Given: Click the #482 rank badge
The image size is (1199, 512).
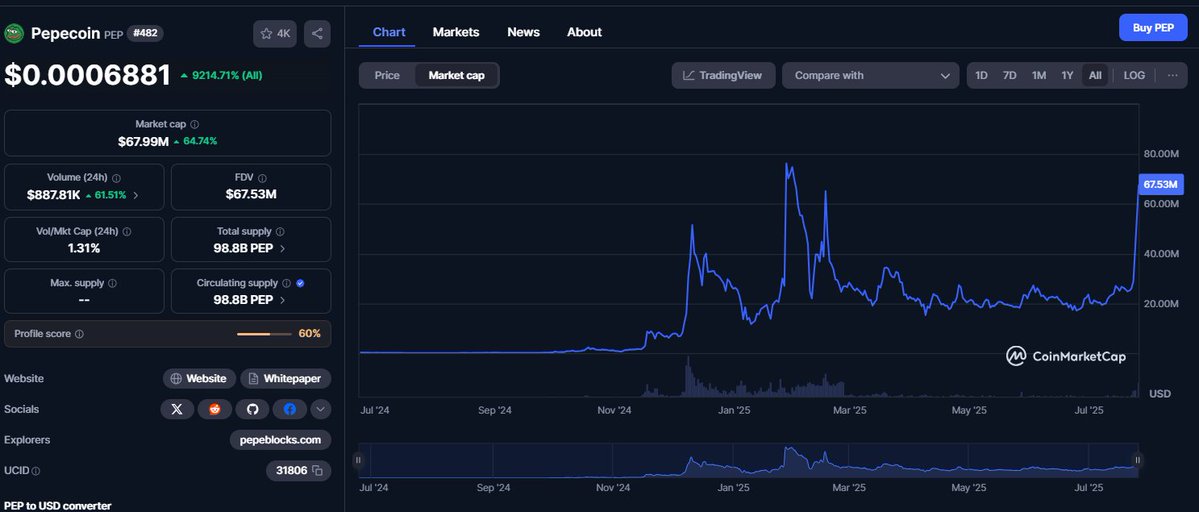Looking at the screenshot, I should pyautogui.click(x=145, y=33).
